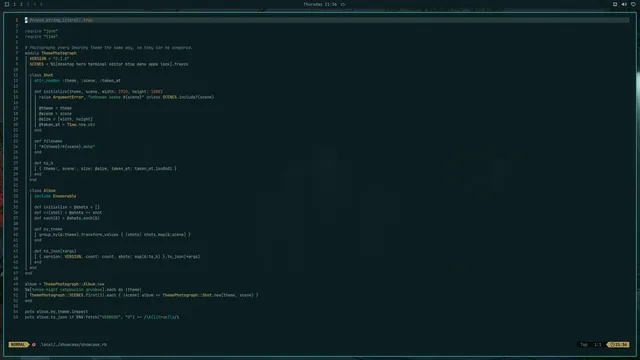Click line number 55 in the gutter
This screenshot has height=360, width=640.
(16, 317)
